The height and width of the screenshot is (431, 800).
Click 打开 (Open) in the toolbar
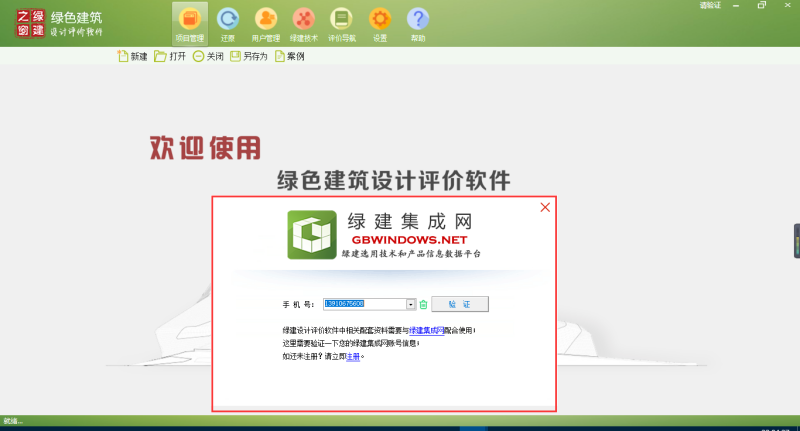tap(170, 57)
